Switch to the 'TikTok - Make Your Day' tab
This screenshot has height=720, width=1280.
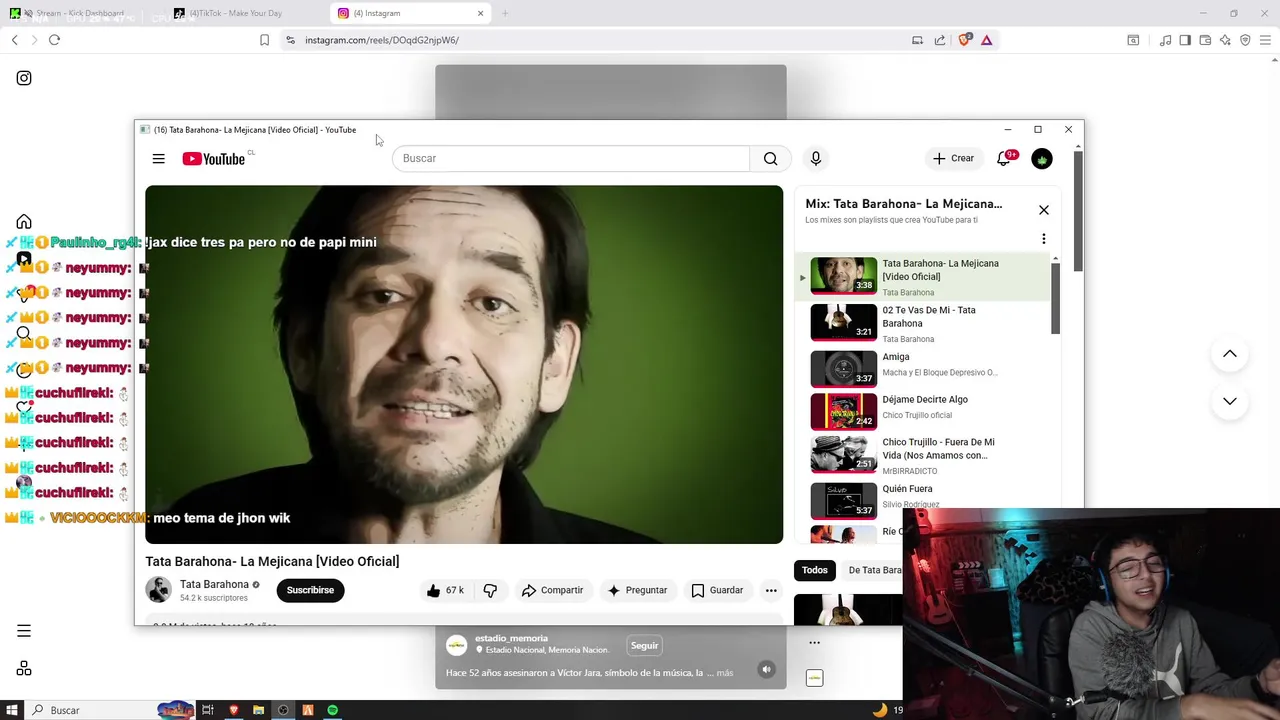point(236,13)
